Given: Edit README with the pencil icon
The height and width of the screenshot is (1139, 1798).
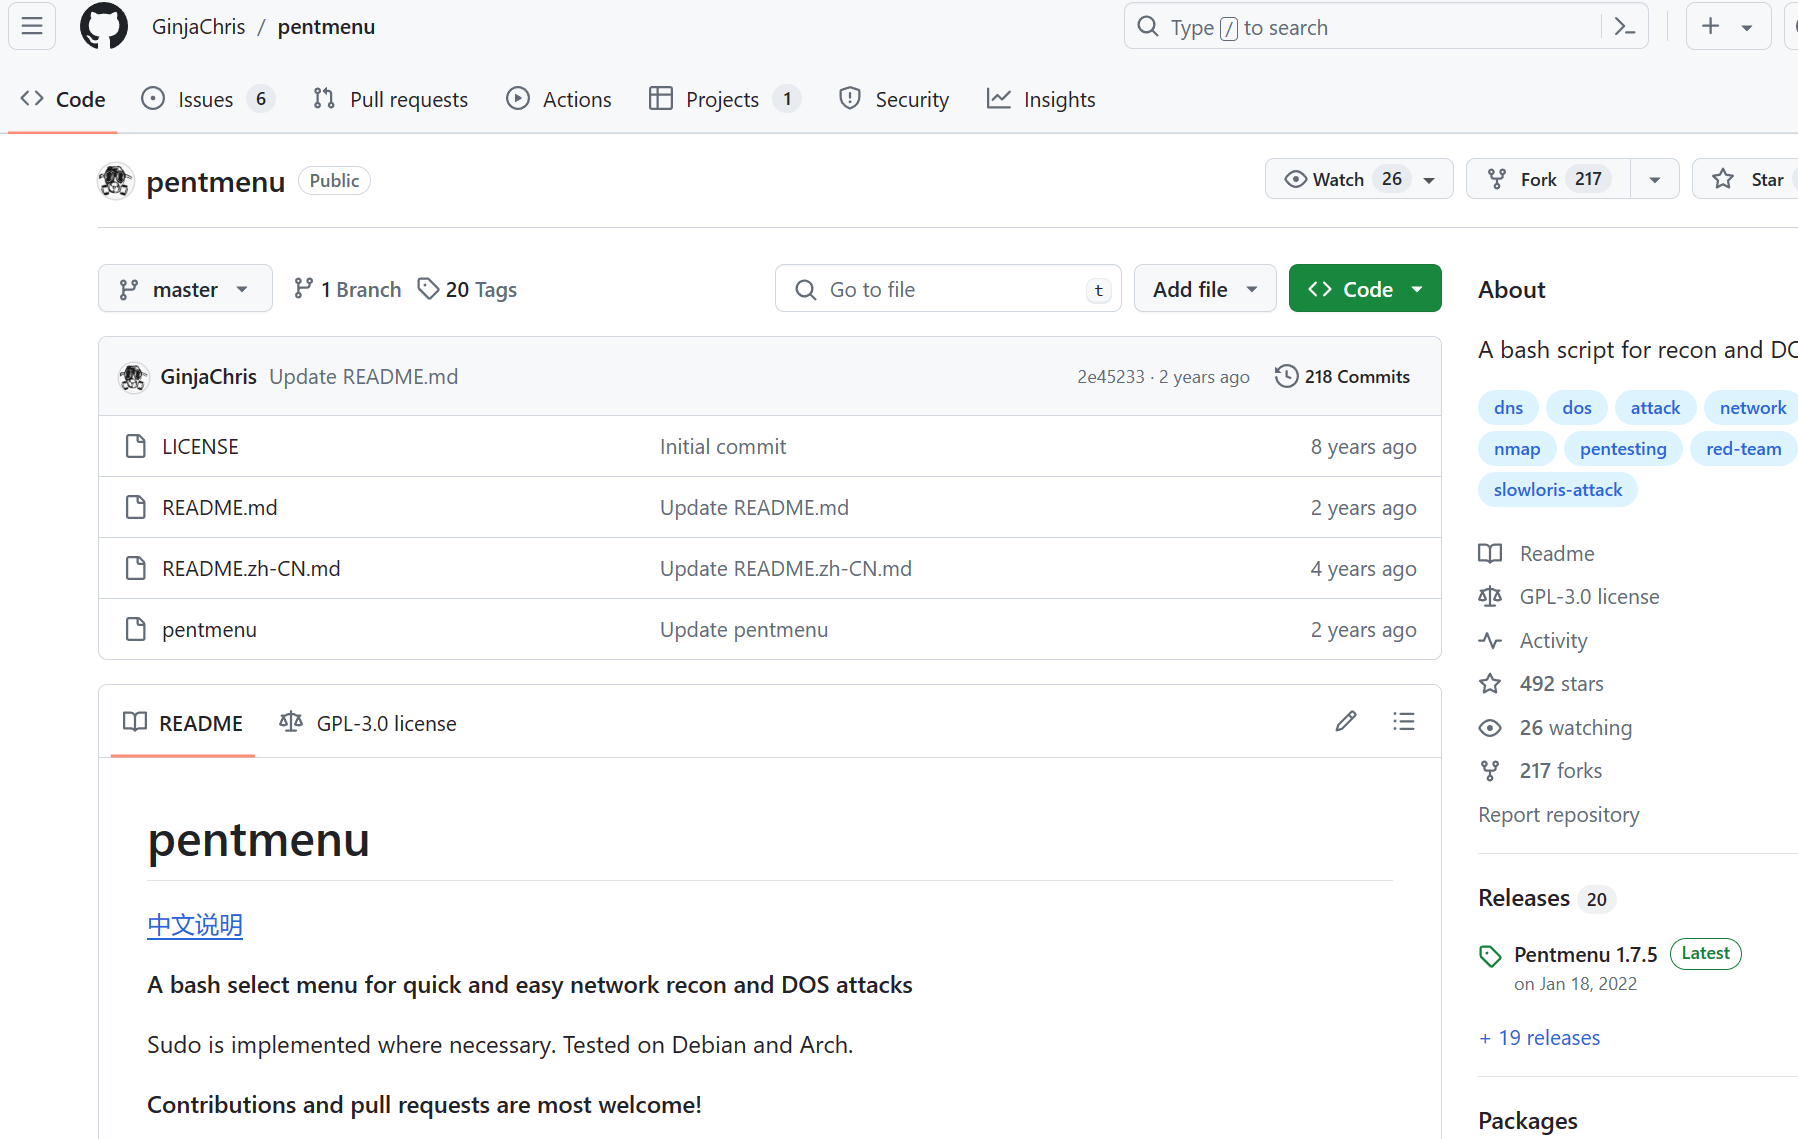Looking at the screenshot, I should click(1346, 722).
